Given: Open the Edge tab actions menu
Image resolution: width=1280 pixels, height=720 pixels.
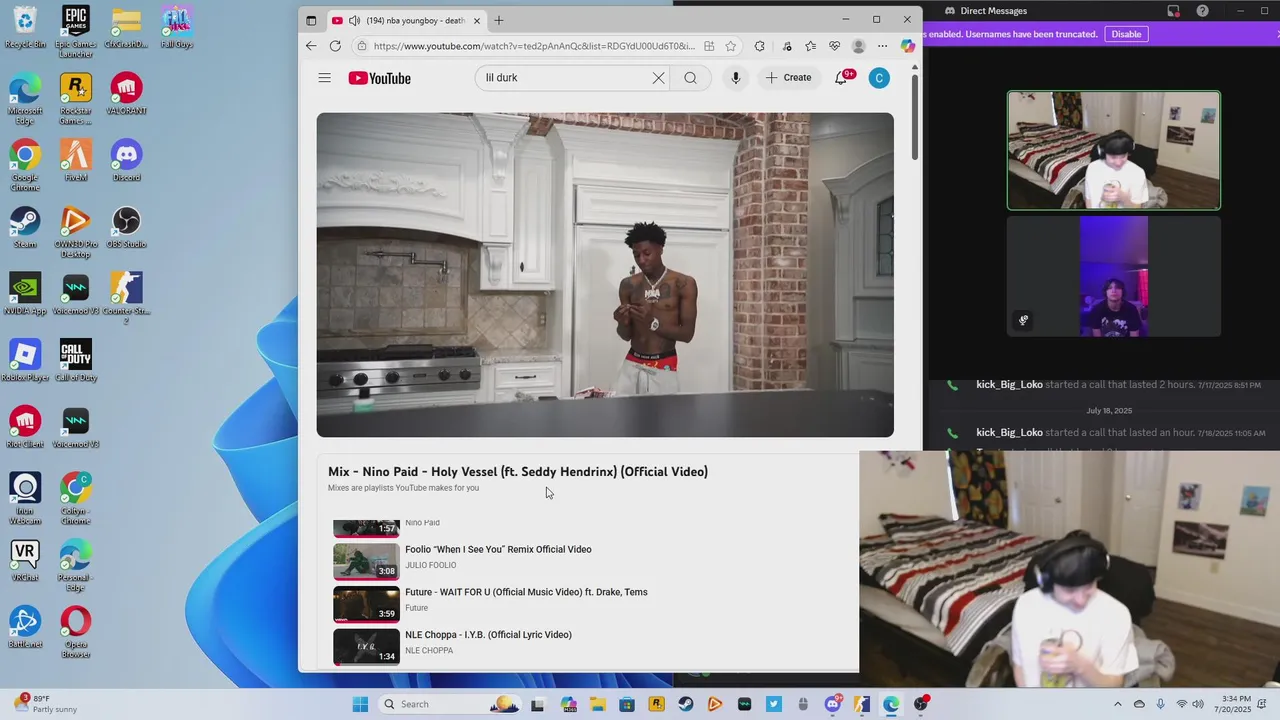Looking at the screenshot, I should coord(311,20).
